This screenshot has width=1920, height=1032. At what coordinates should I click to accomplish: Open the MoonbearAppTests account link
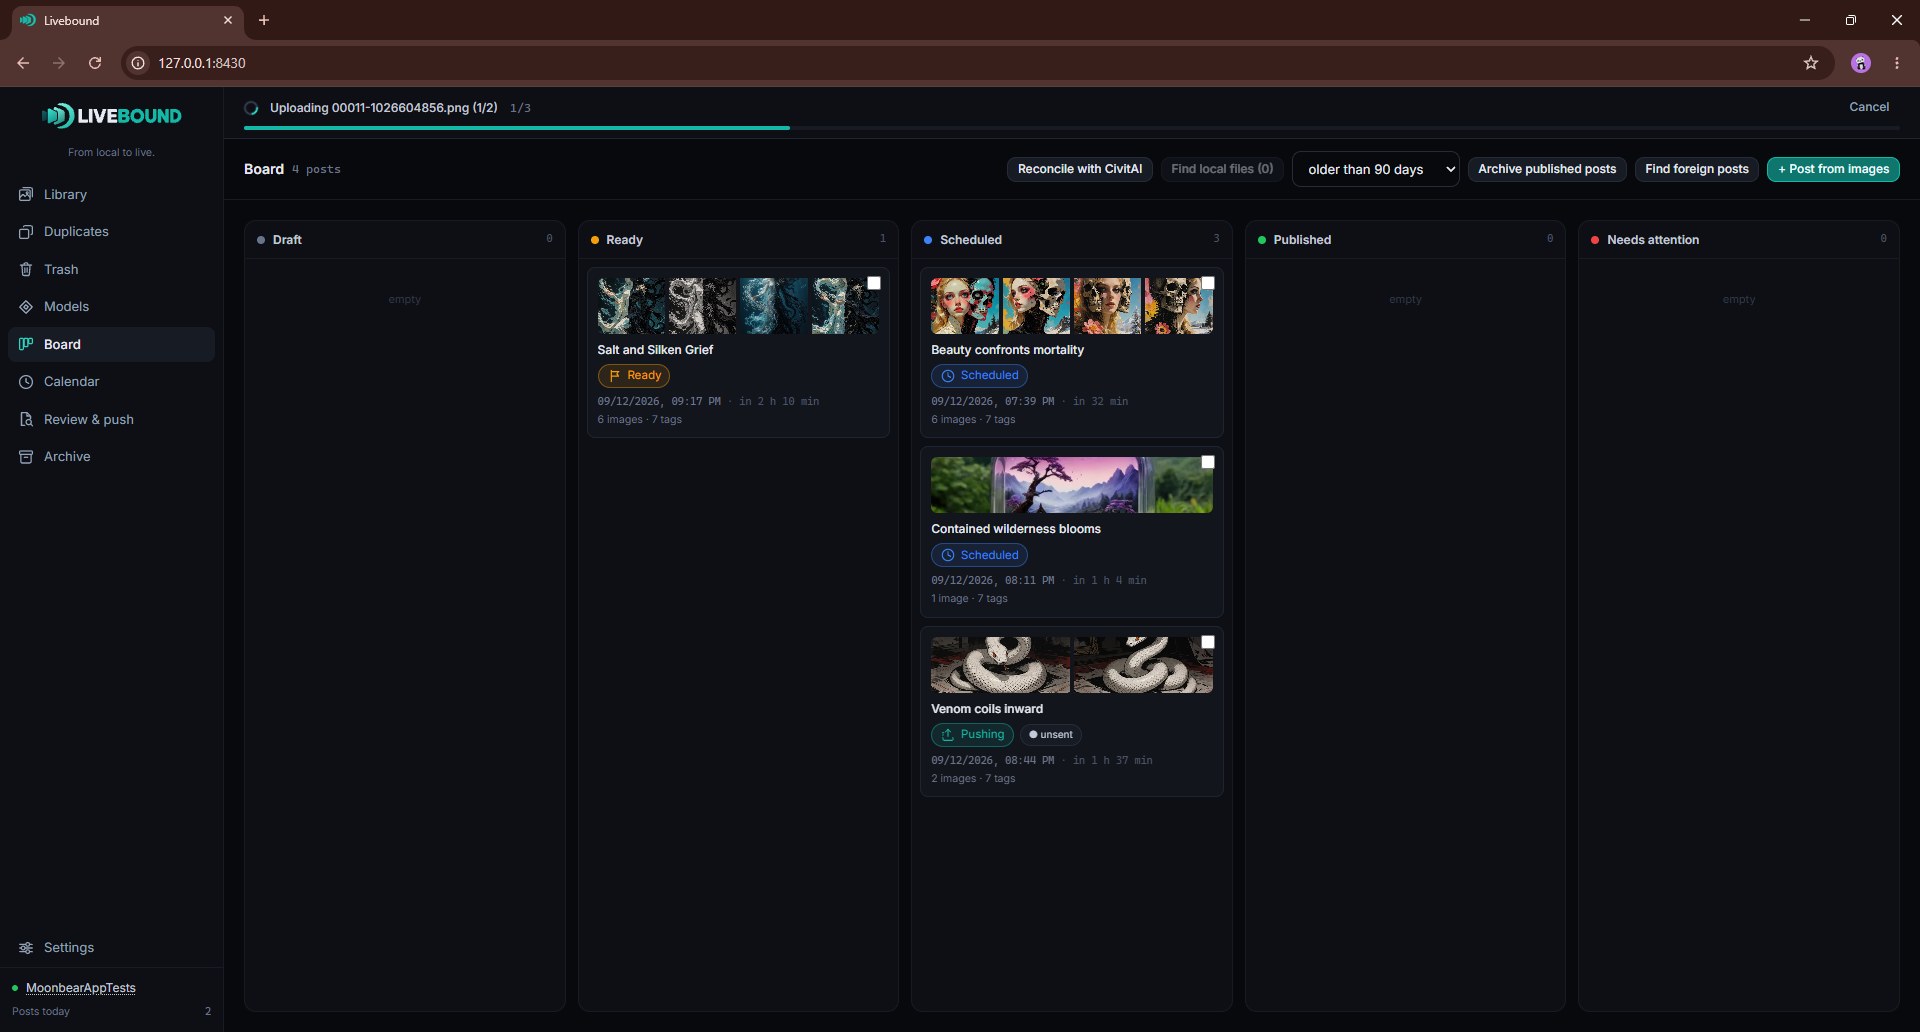pos(81,988)
